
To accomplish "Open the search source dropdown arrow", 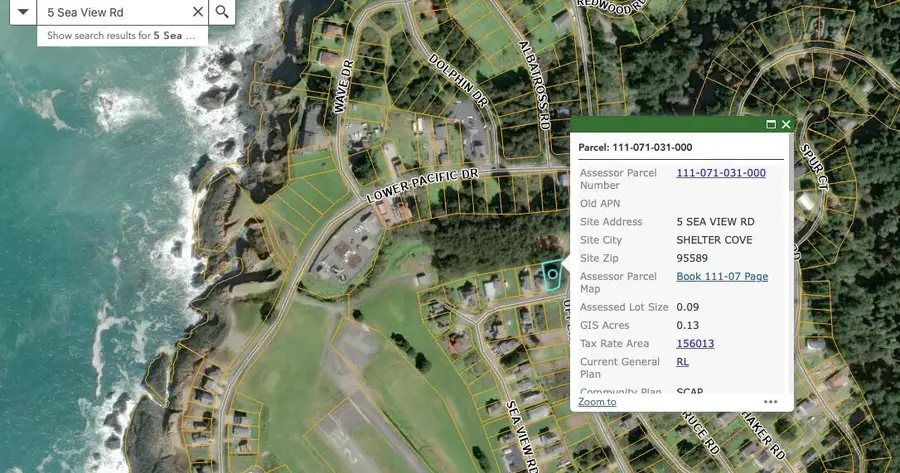I will pos(23,12).
